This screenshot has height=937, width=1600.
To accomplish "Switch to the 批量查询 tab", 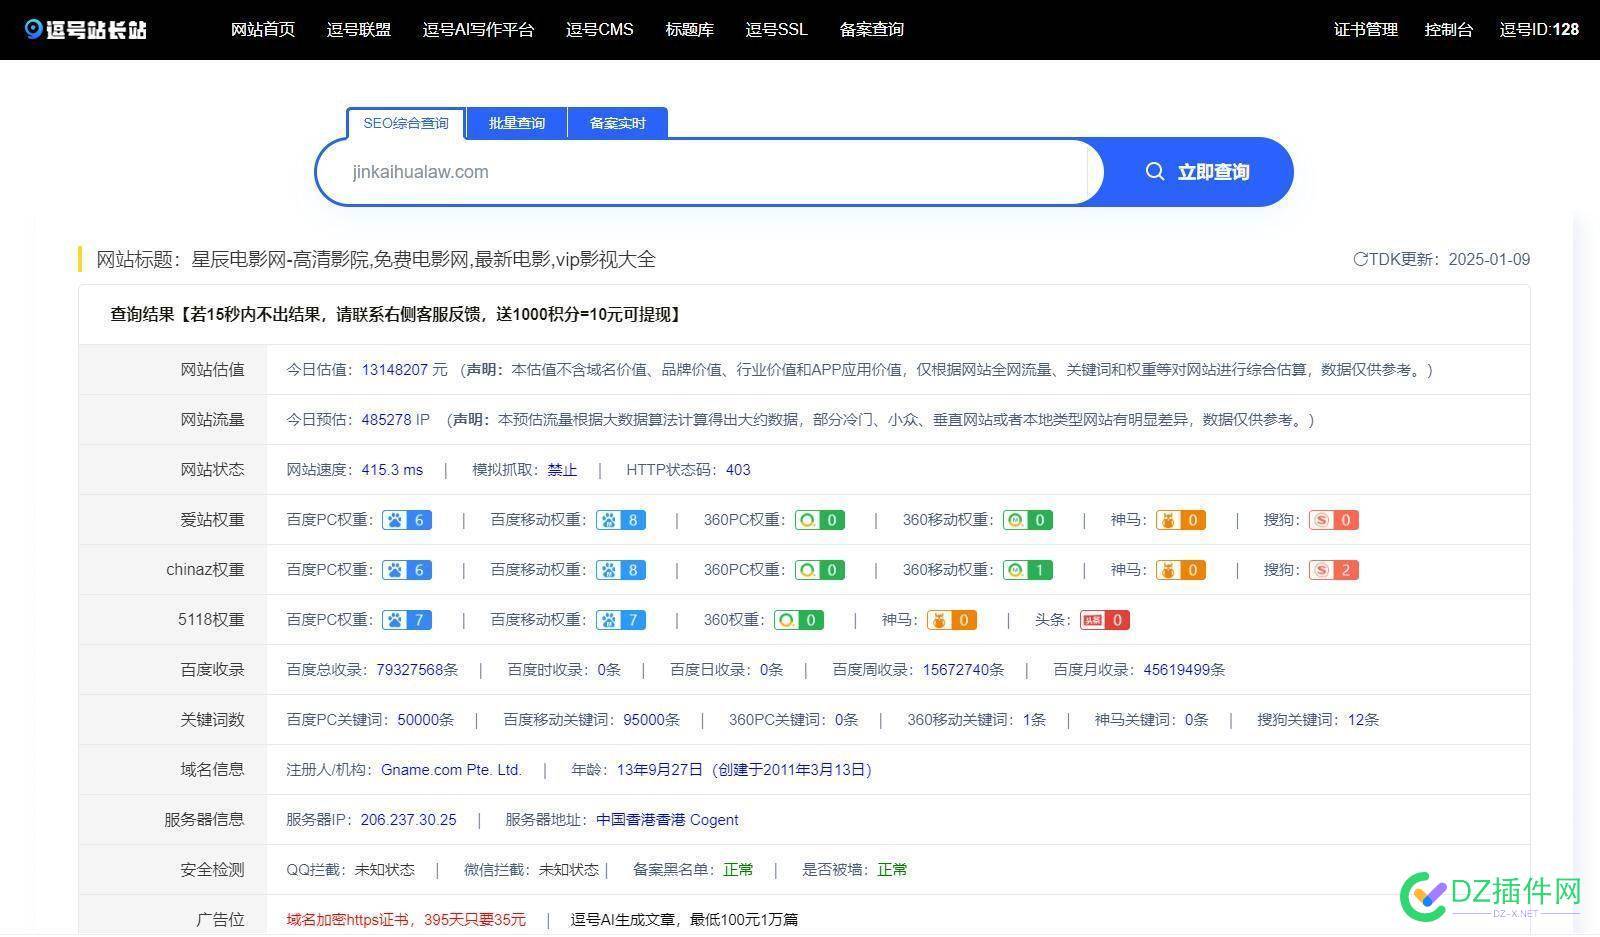I will coord(517,123).
